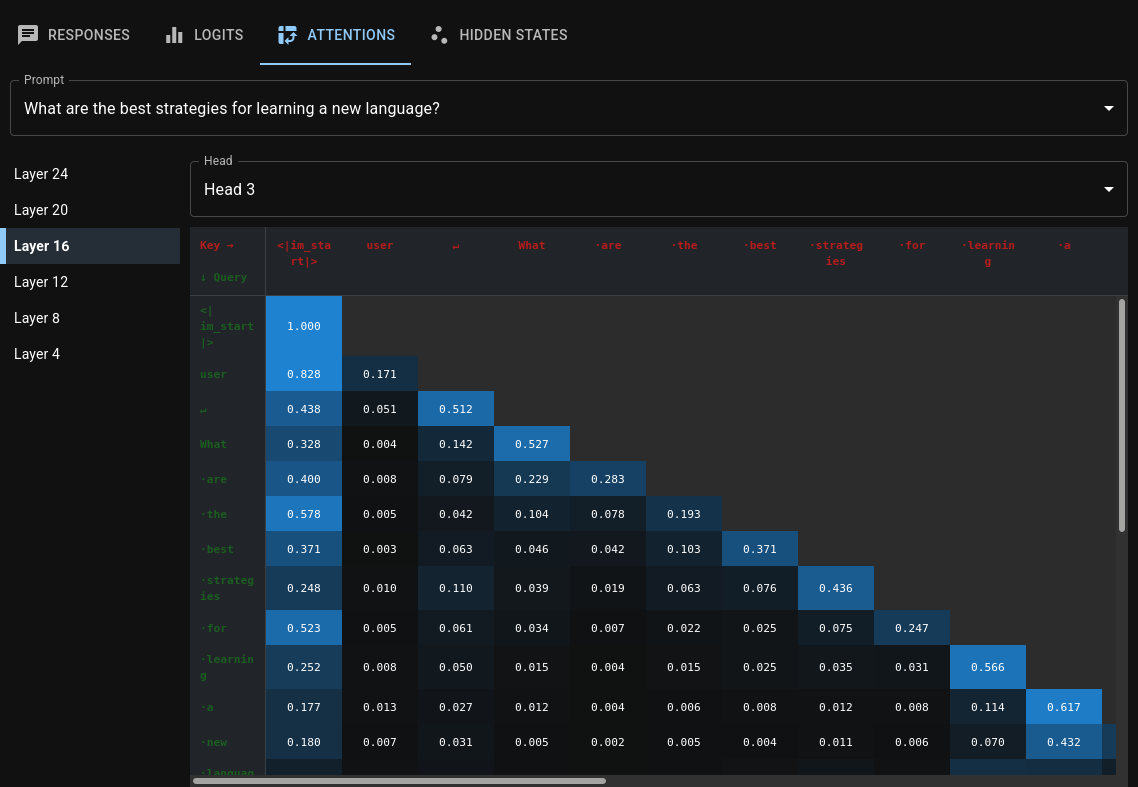Click the 0.436 cell in ·strategies row
This screenshot has width=1138, height=787.
[836, 588]
